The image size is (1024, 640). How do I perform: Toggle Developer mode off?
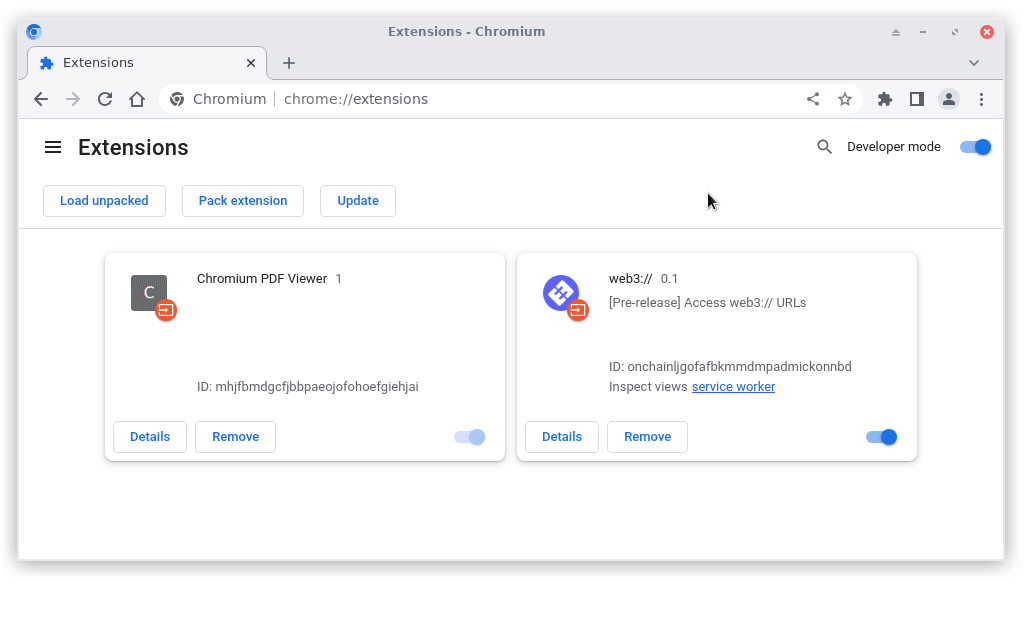(x=976, y=147)
